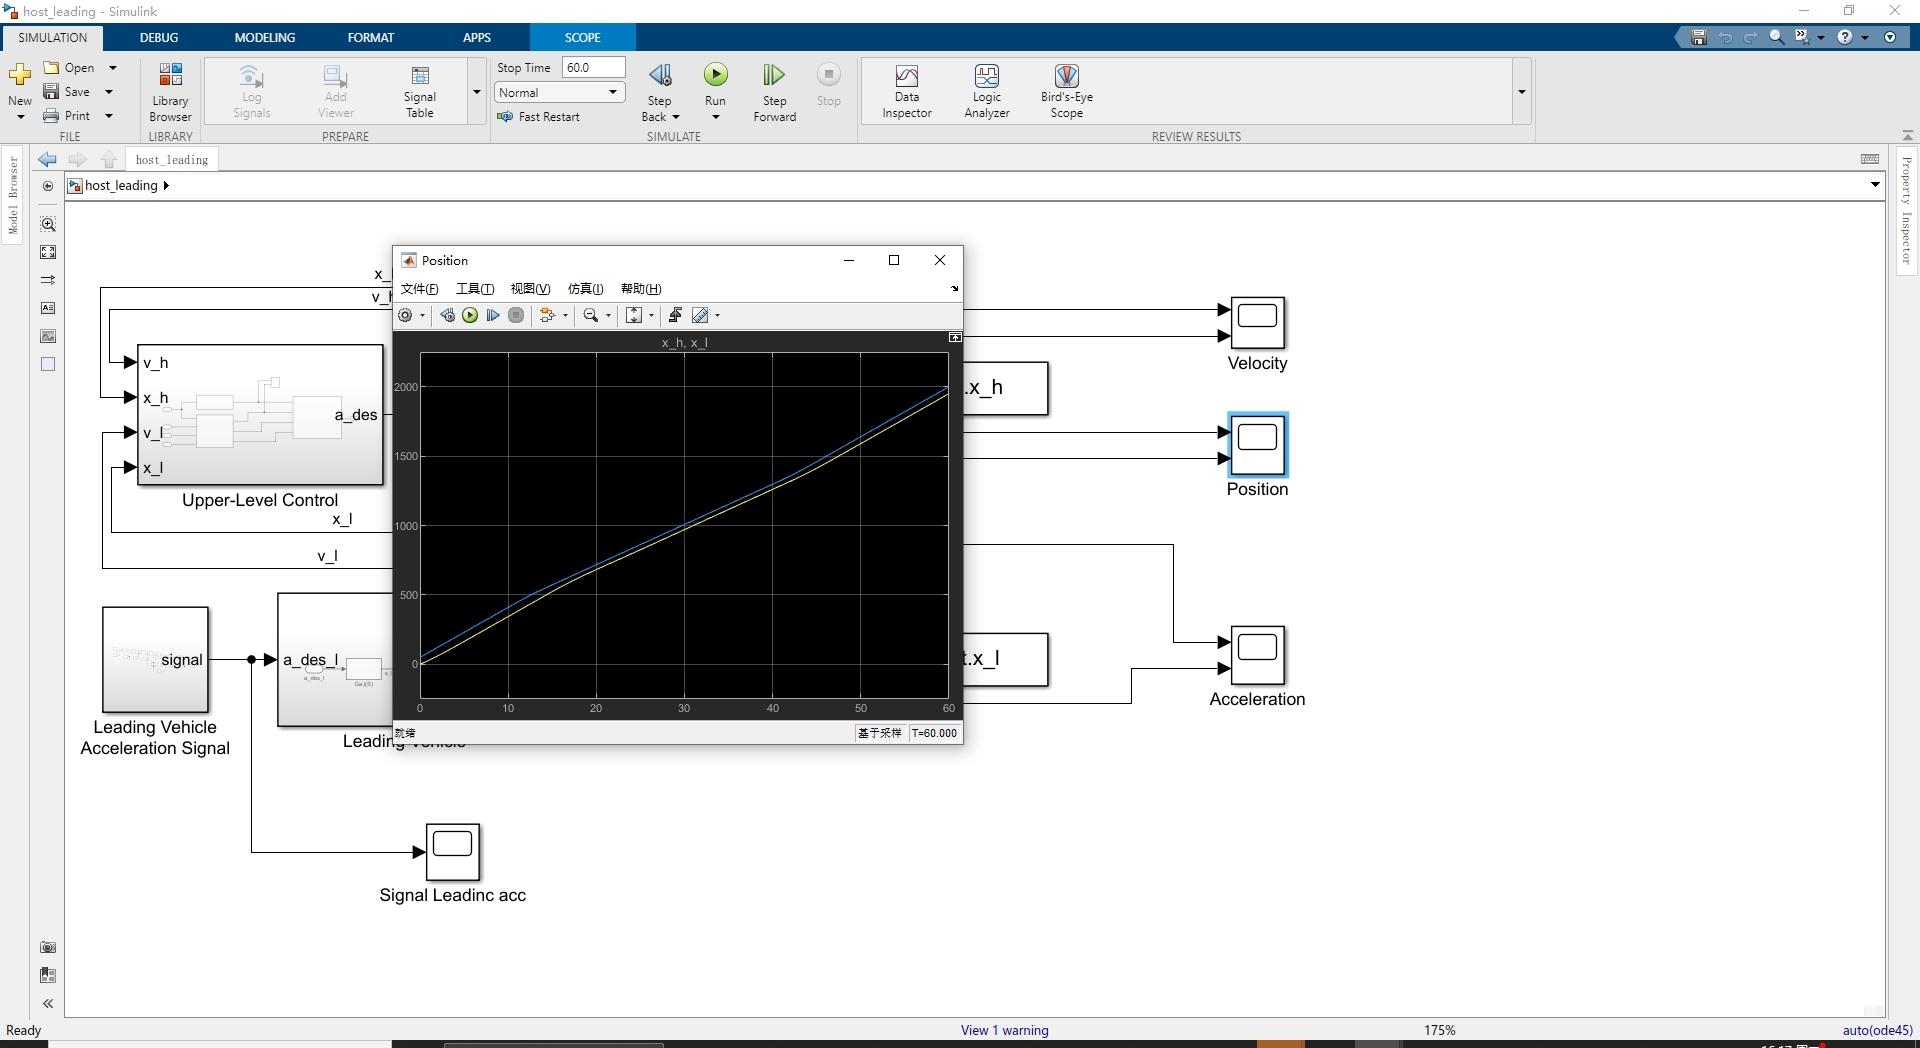
Task: Launch the Bird's-Eye Scope
Action: tap(1066, 91)
